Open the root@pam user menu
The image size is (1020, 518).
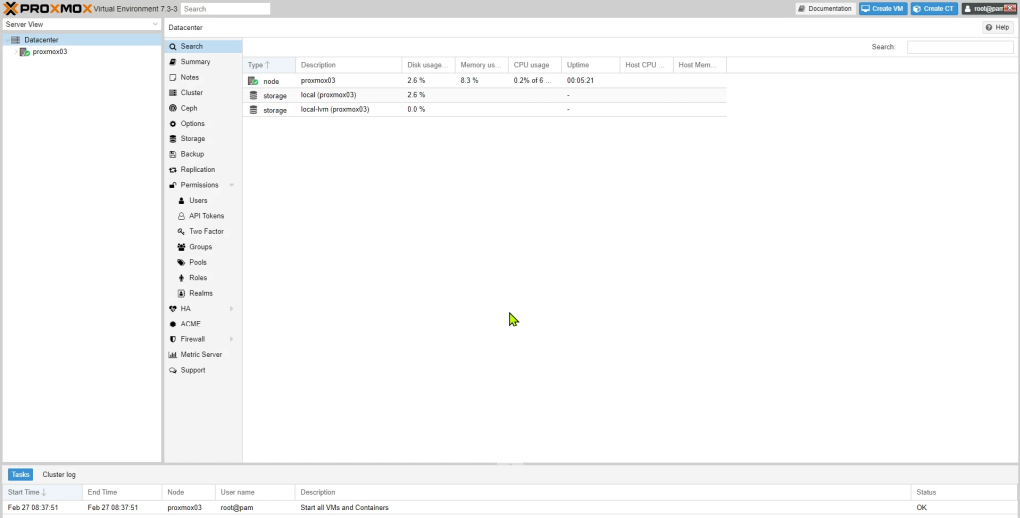point(989,8)
